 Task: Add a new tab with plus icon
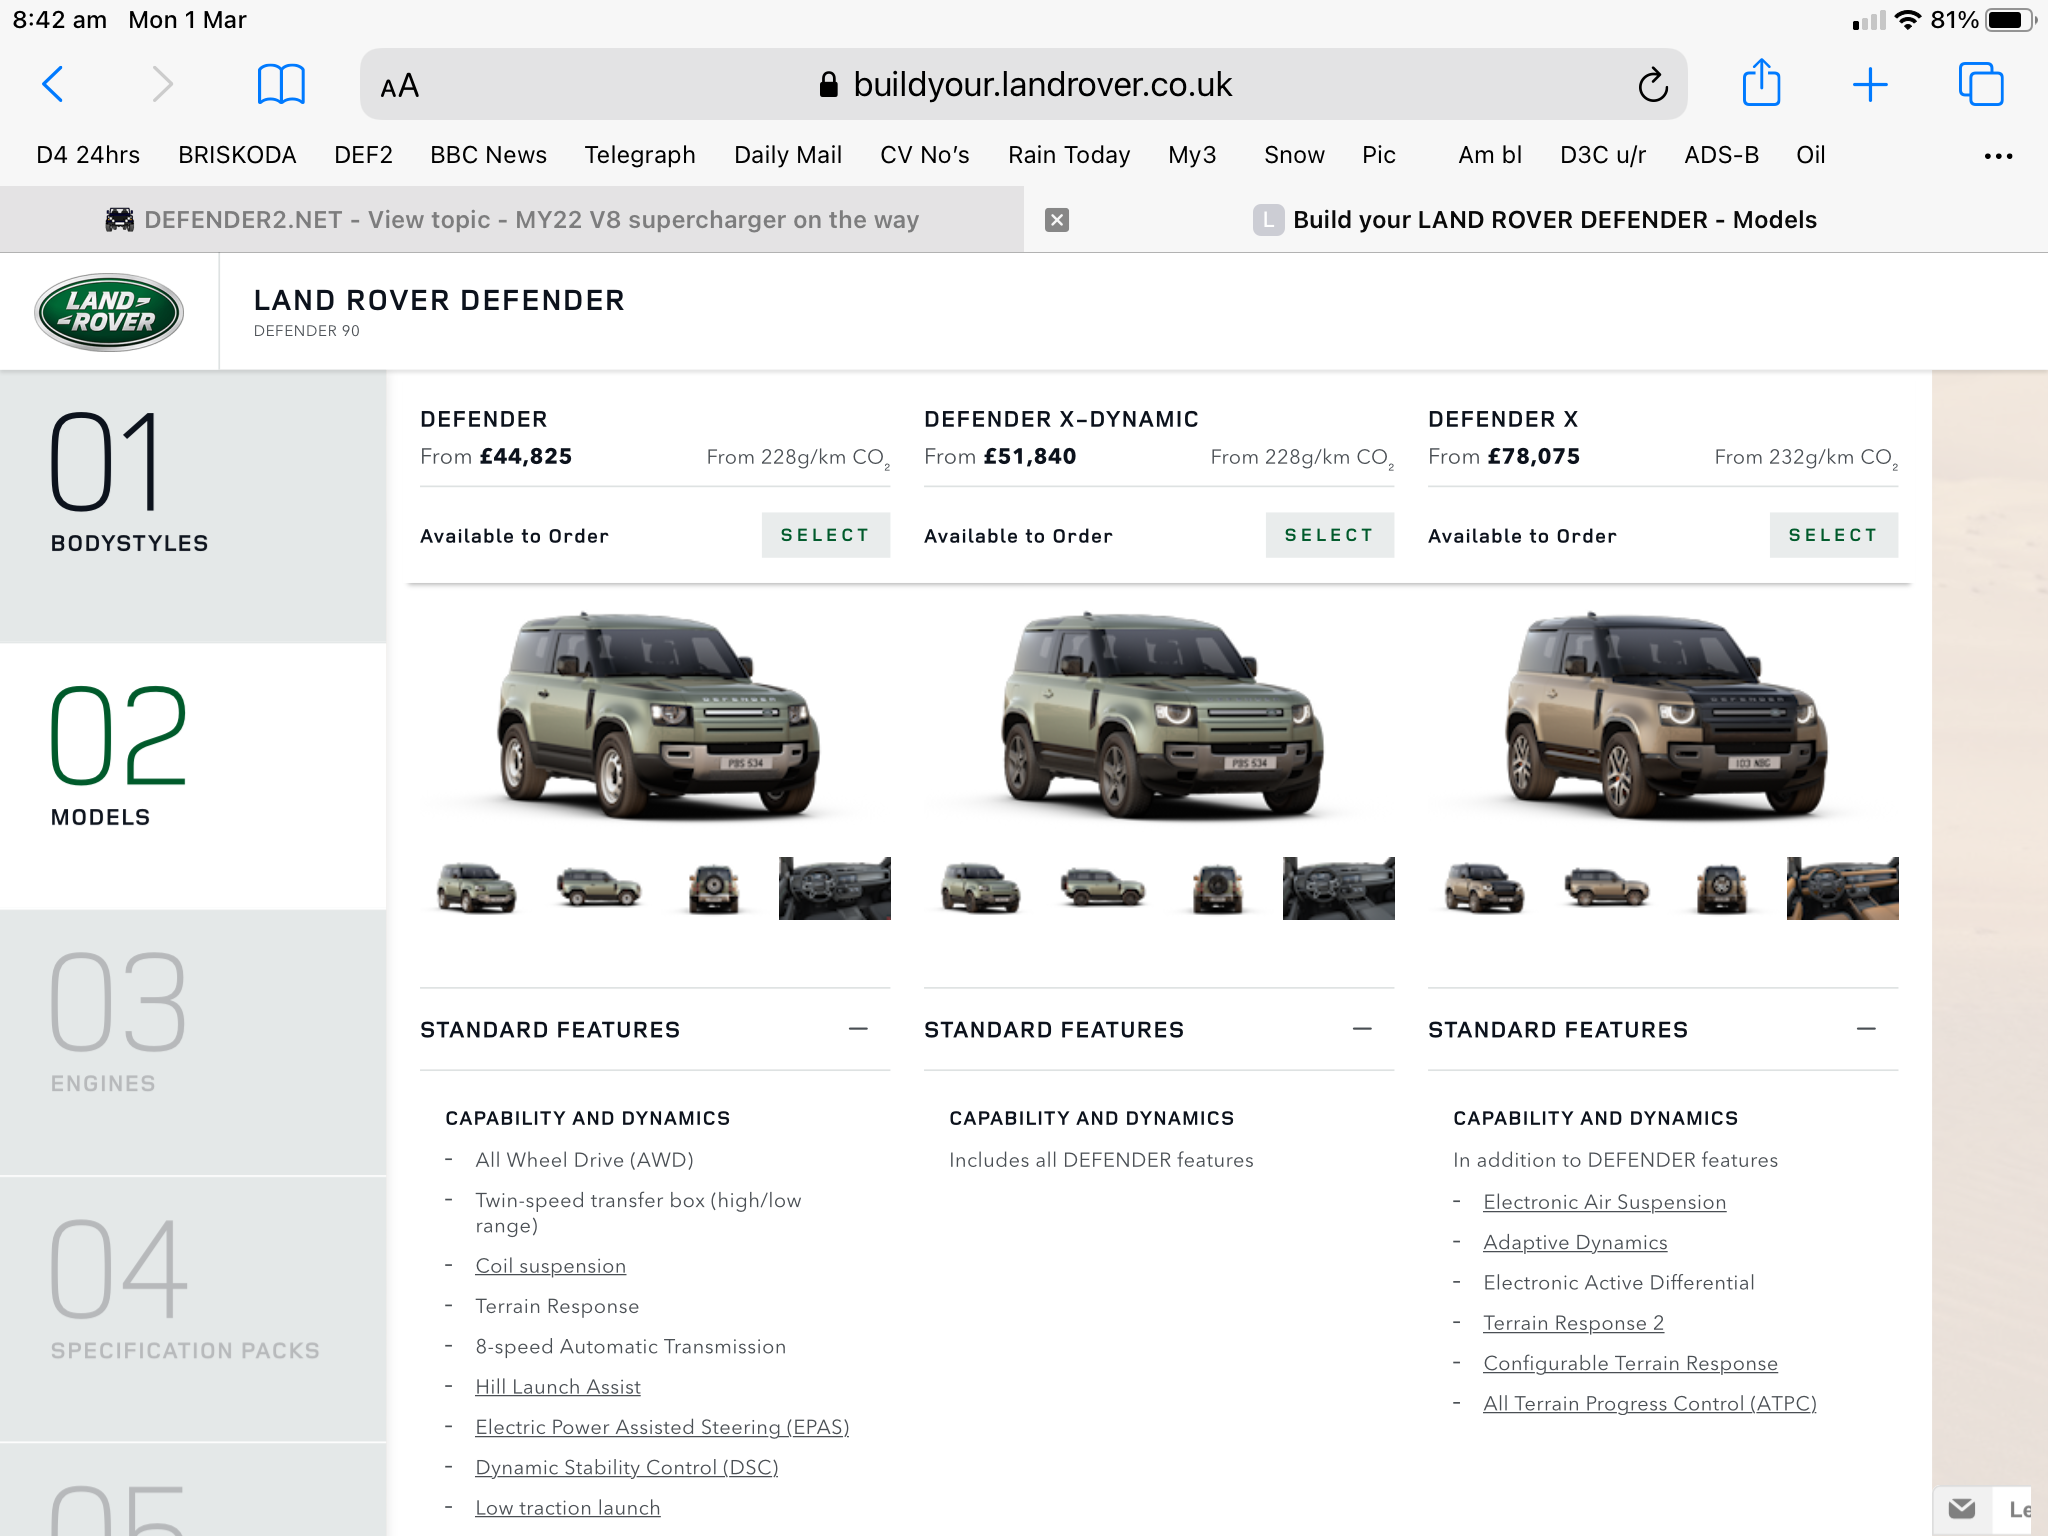tap(1869, 84)
